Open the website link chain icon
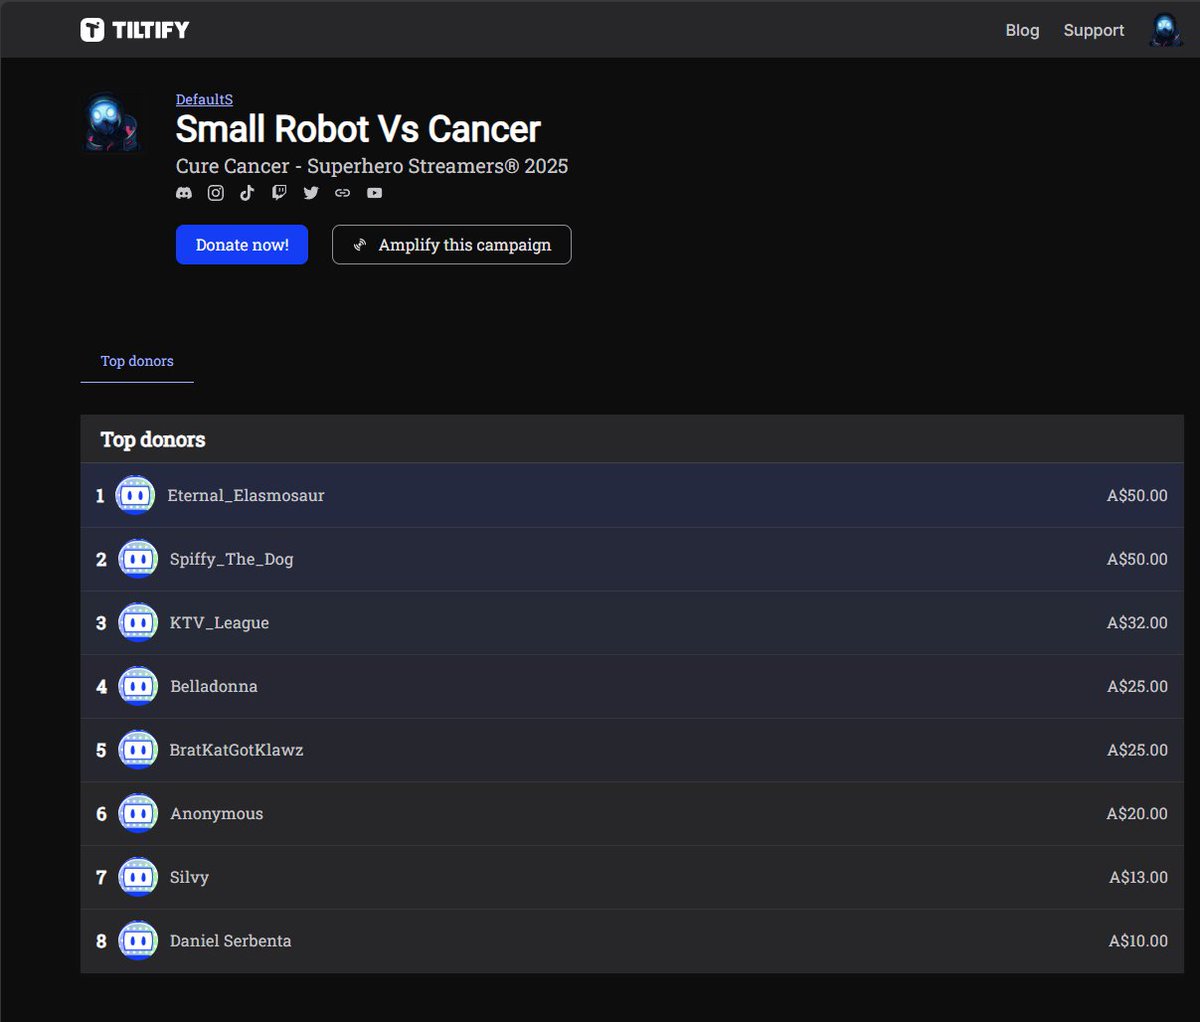Image resolution: width=1200 pixels, height=1022 pixels. (x=343, y=193)
